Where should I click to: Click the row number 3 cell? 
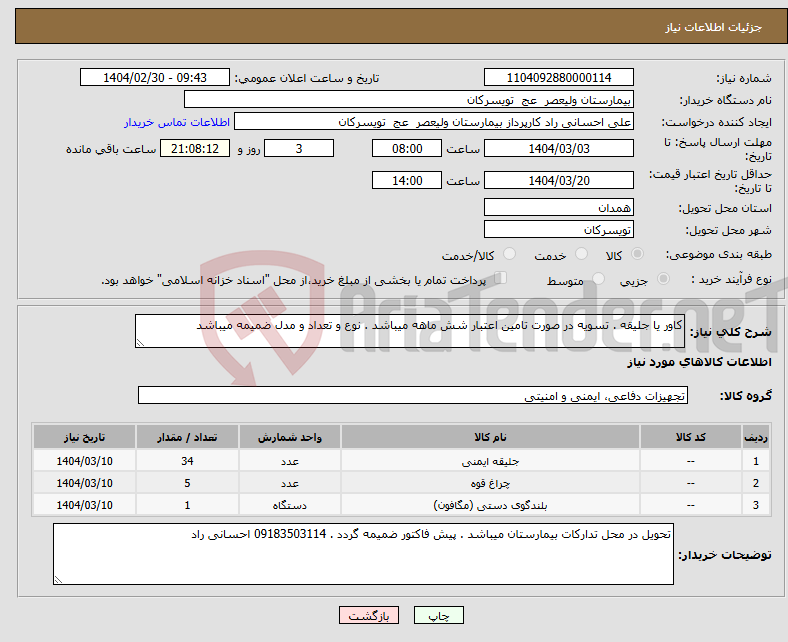pos(756,505)
